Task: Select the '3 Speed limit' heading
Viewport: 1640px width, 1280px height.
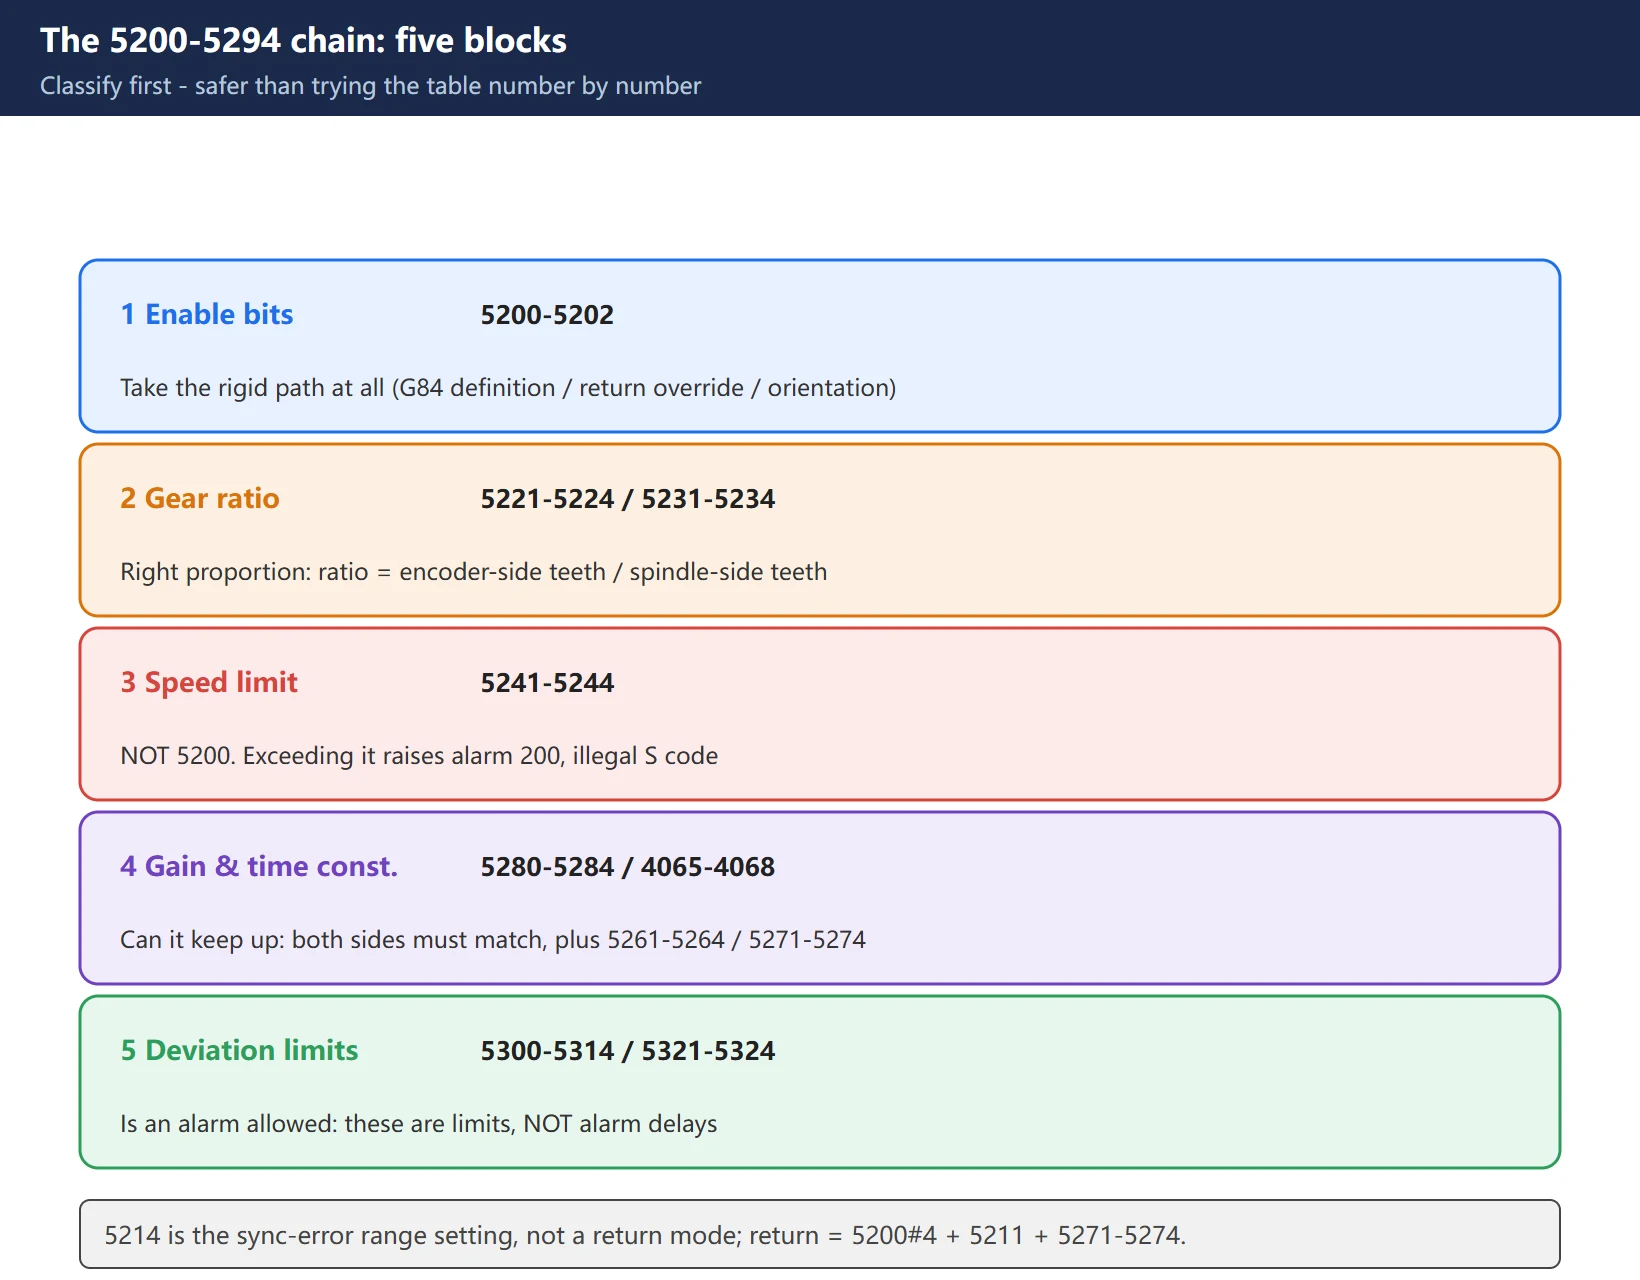Action: (209, 682)
